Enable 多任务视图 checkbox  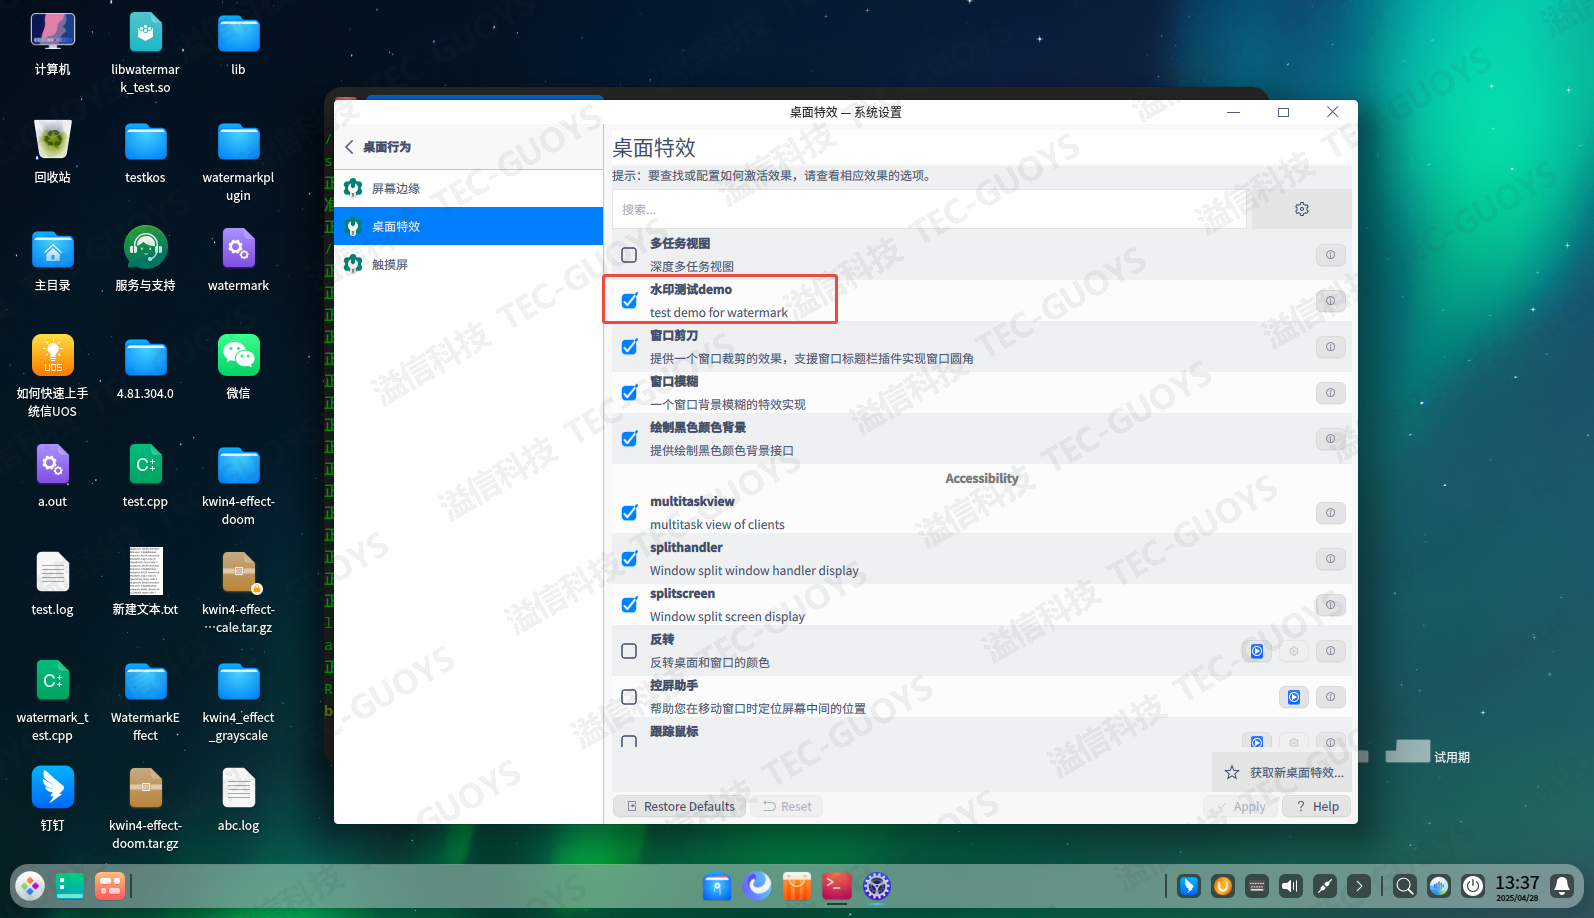point(629,255)
